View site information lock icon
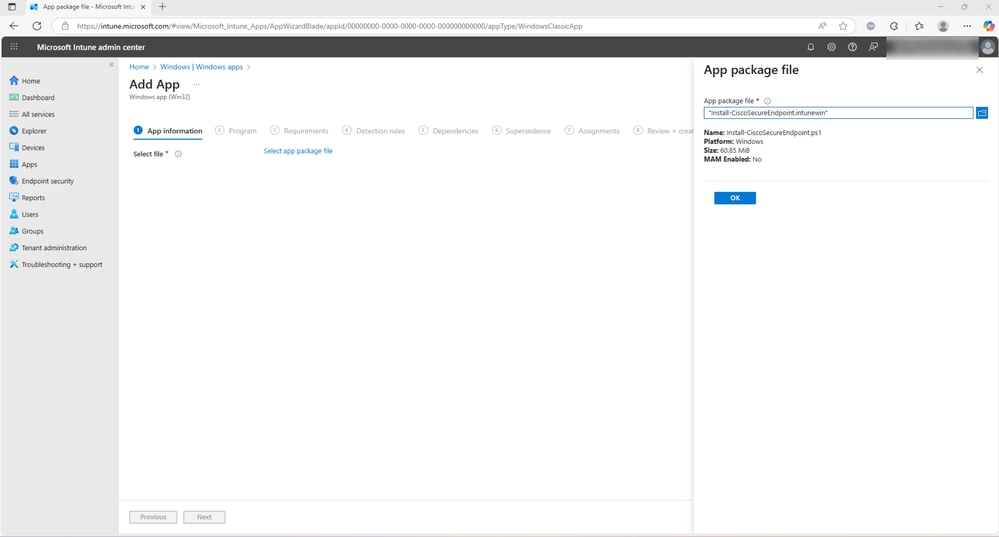Viewport: 999px width, 537px height. coord(65,26)
